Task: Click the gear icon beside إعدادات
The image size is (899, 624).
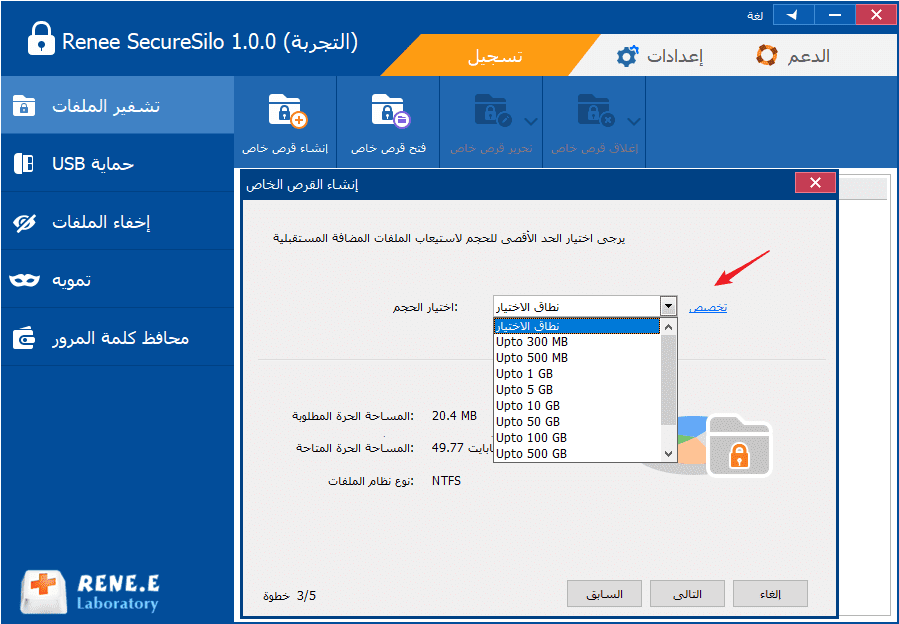Action: pyautogui.click(x=627, y=56)
